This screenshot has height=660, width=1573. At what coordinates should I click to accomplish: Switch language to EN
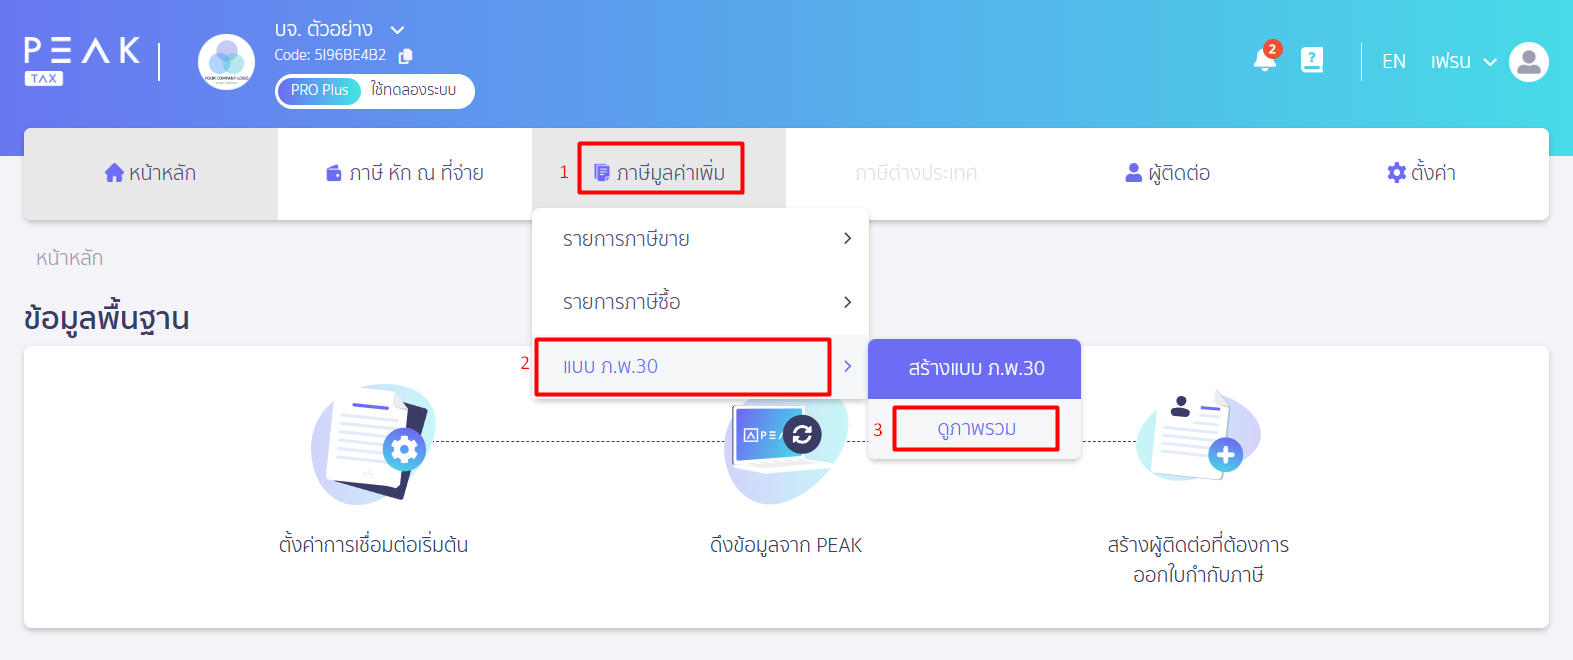tap(1394, 62)
